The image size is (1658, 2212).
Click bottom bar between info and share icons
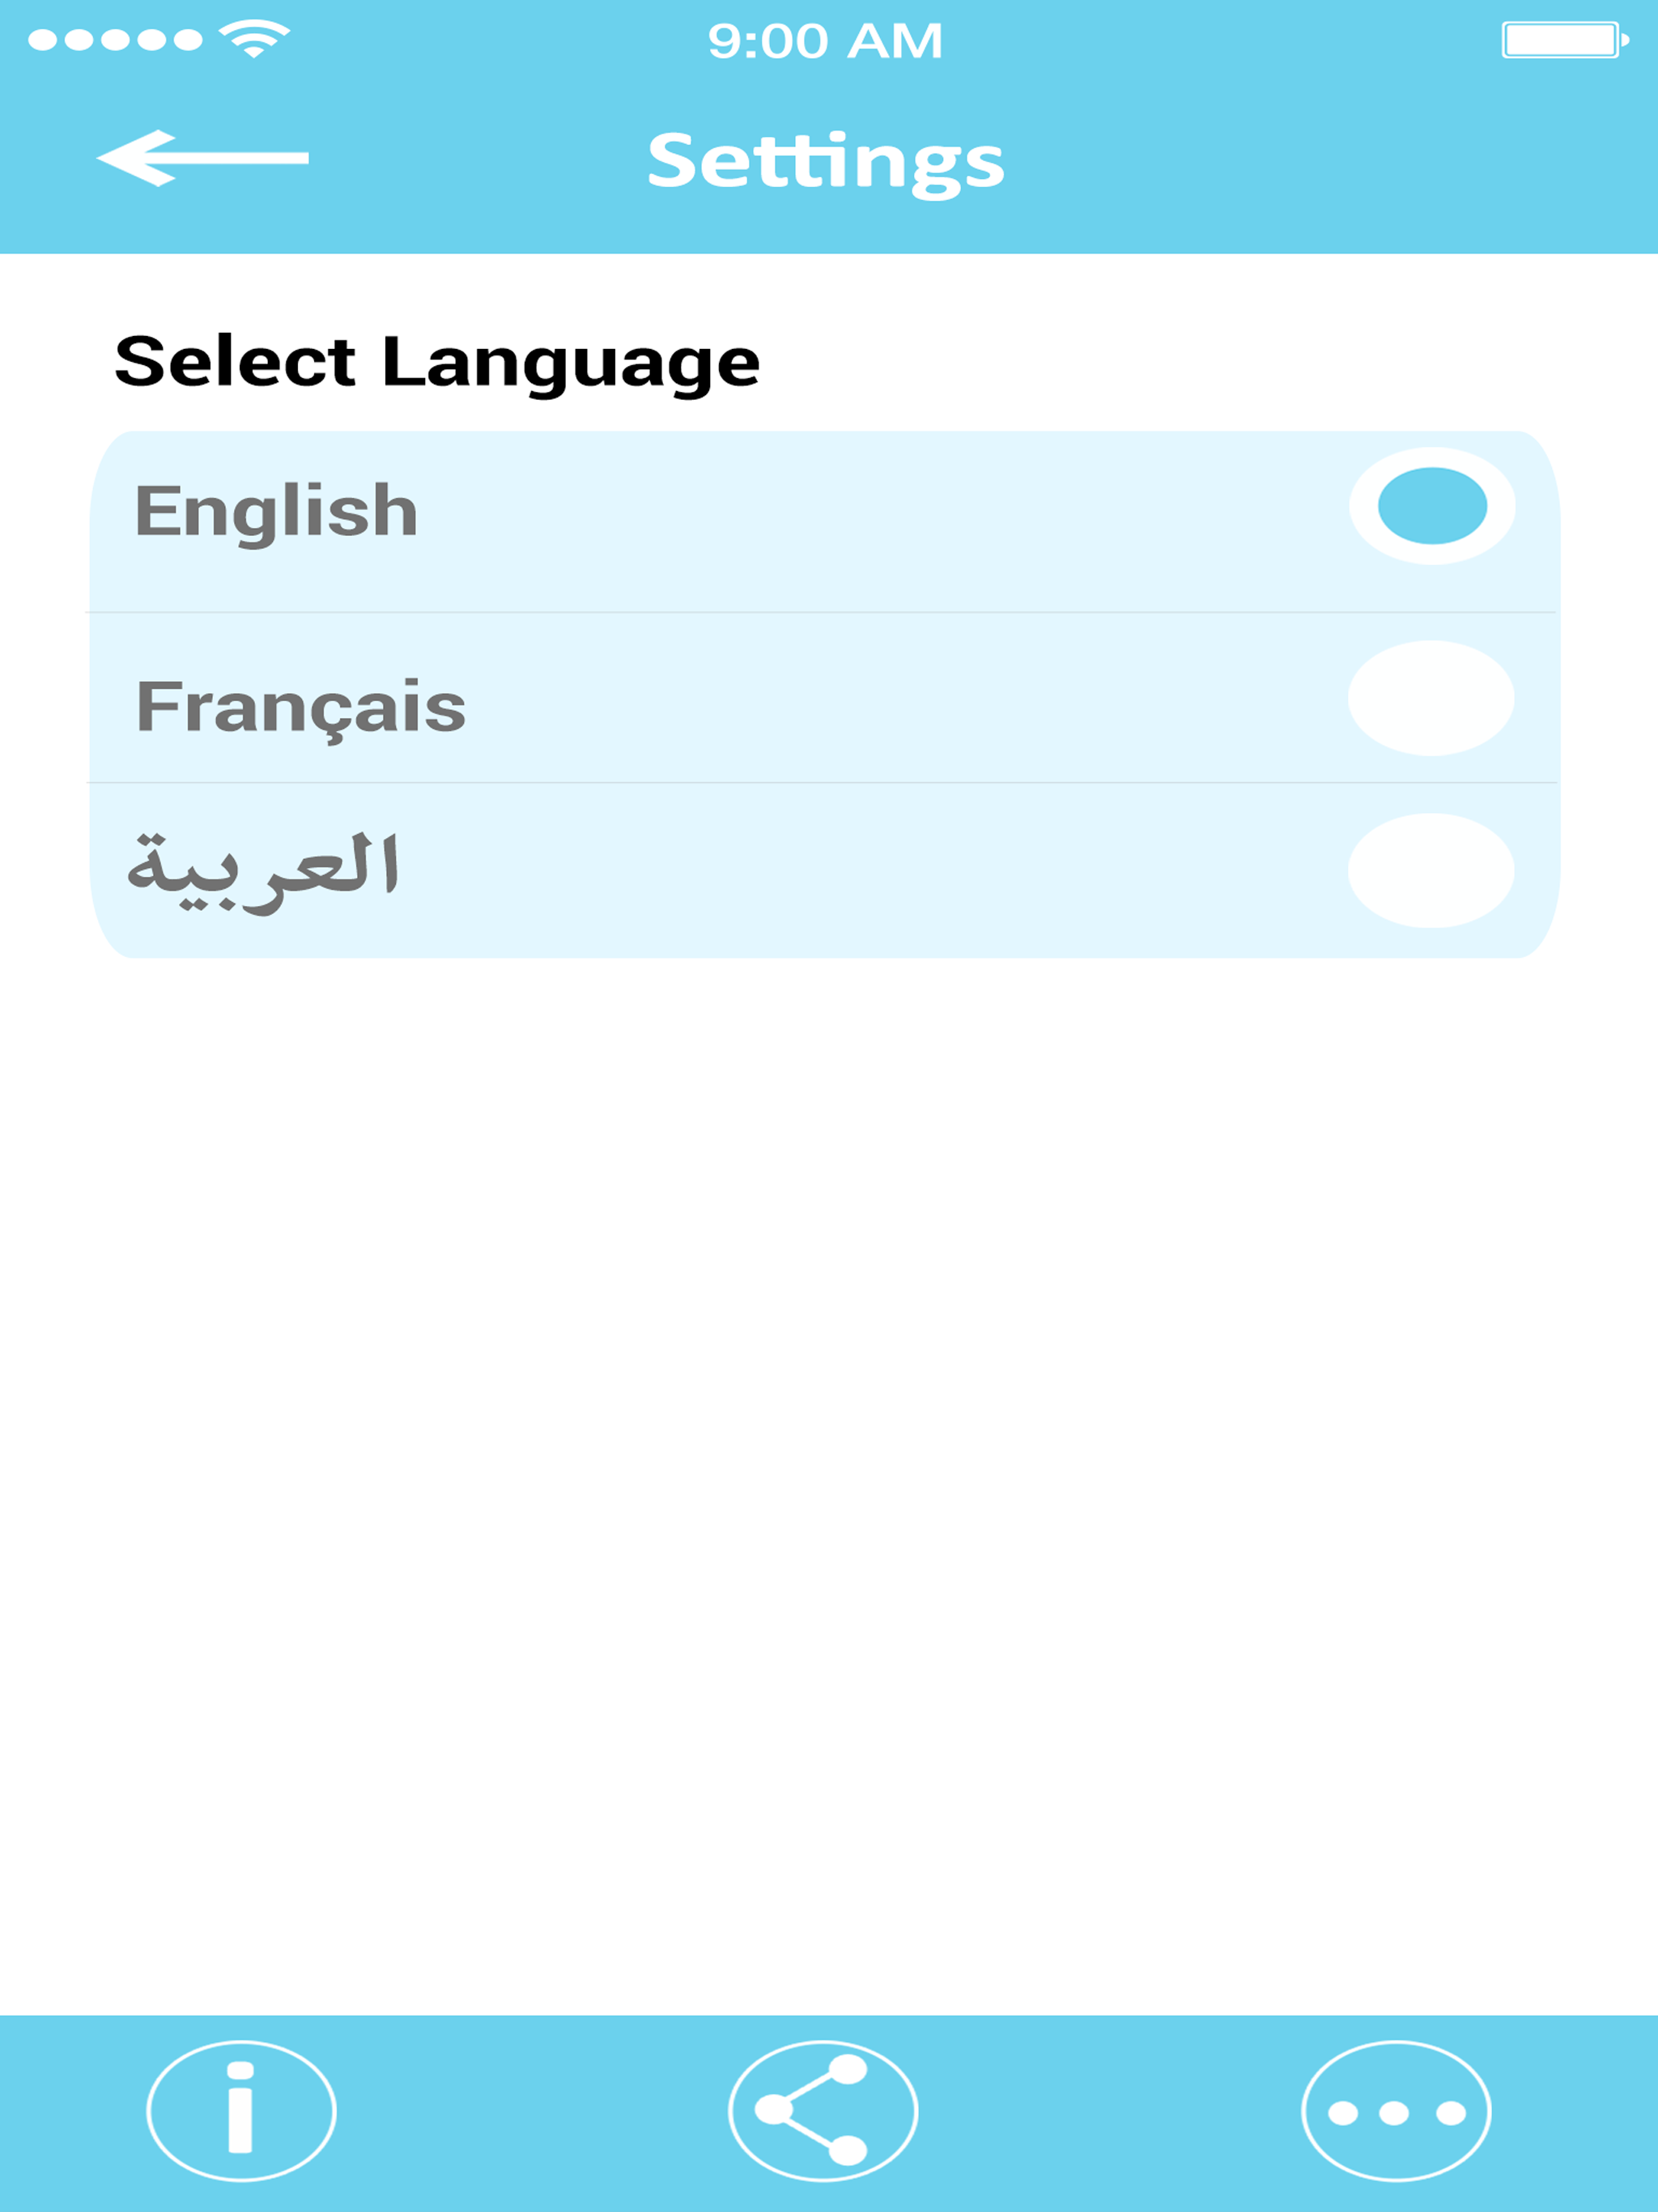[x=530, y=2110]
